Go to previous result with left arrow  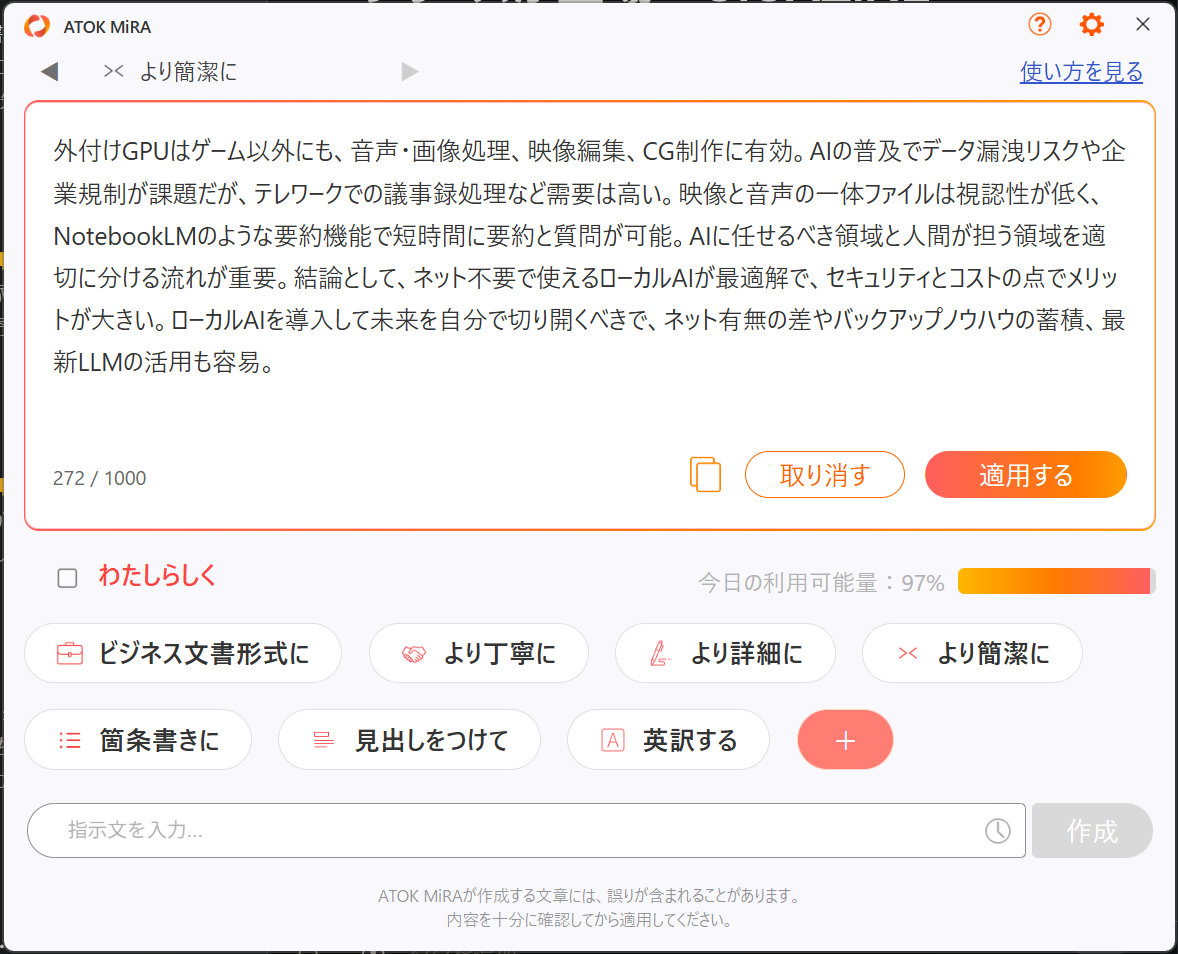coord(49,72)
